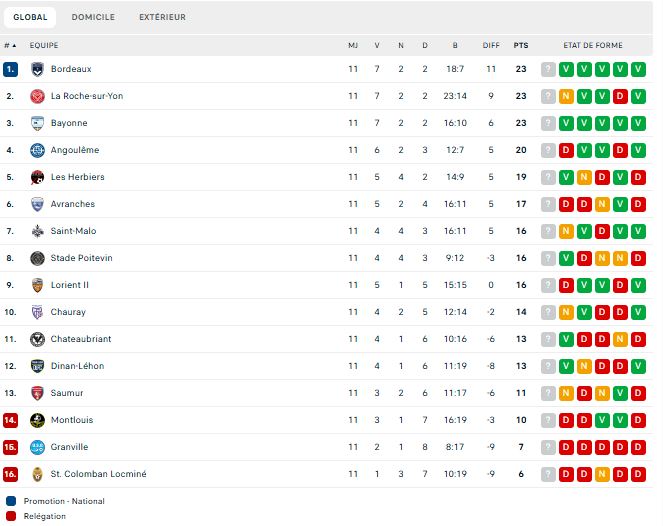Open the Extérieur standings tab

click(x=162, y=17)
